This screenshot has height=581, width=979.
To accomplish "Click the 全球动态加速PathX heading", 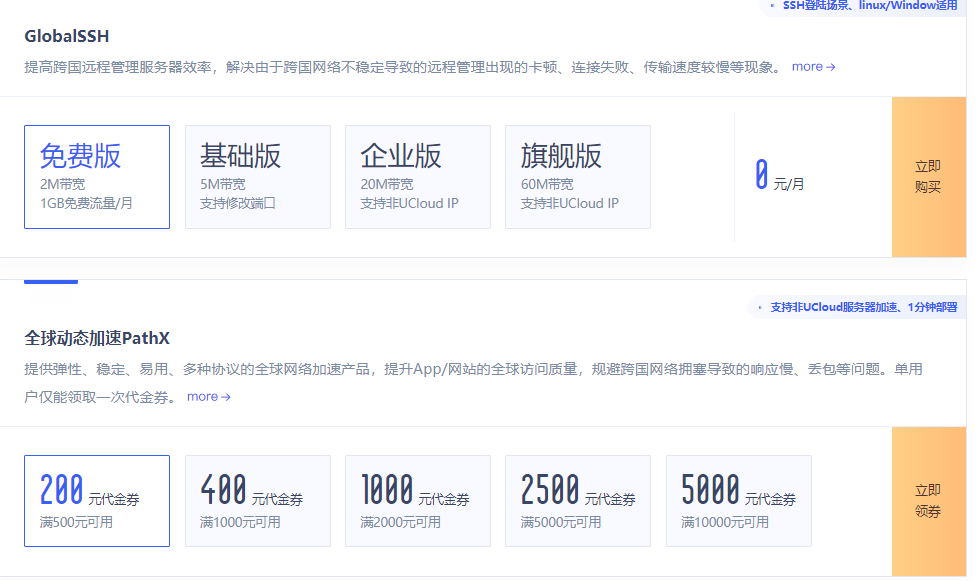I will 97,338.
